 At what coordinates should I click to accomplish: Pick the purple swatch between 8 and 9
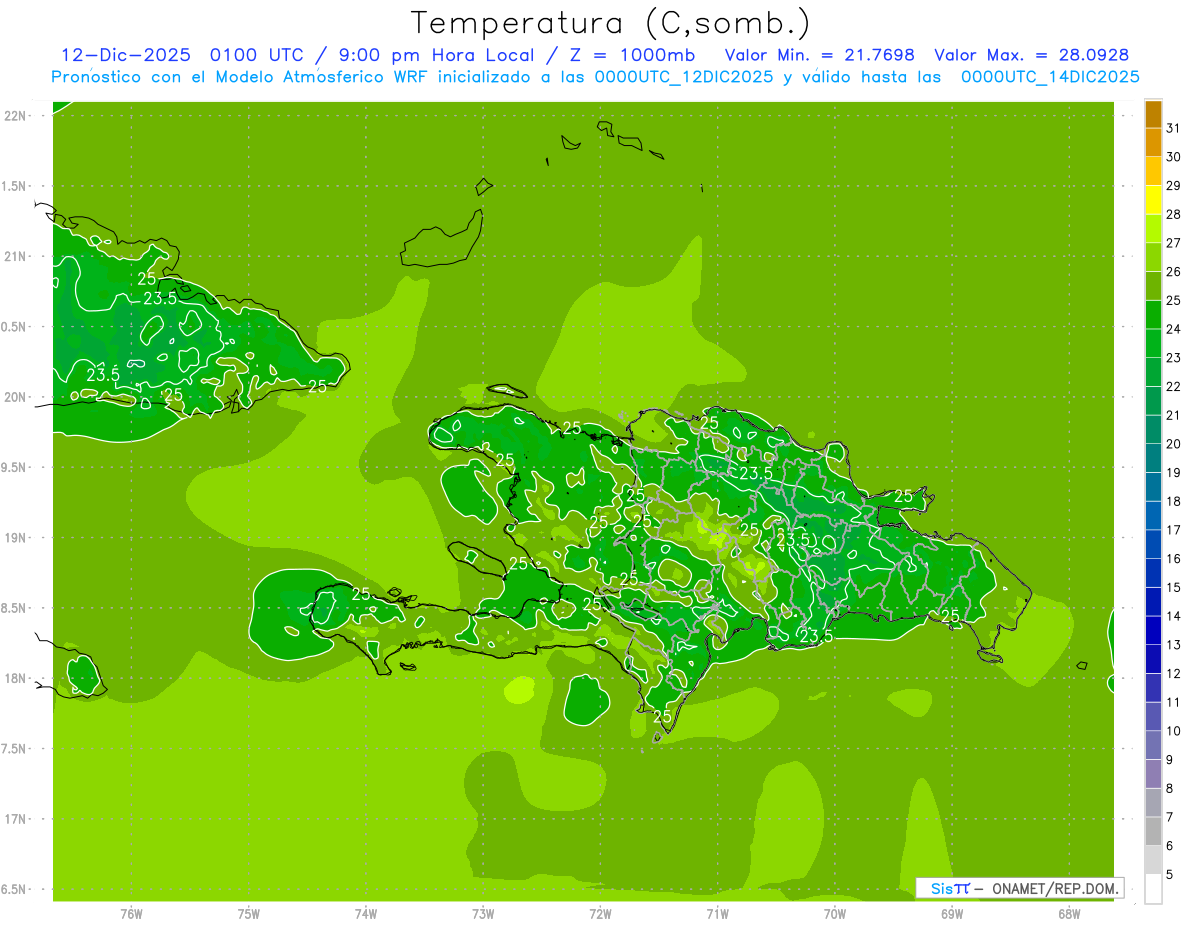click(x=1153, y=774)
